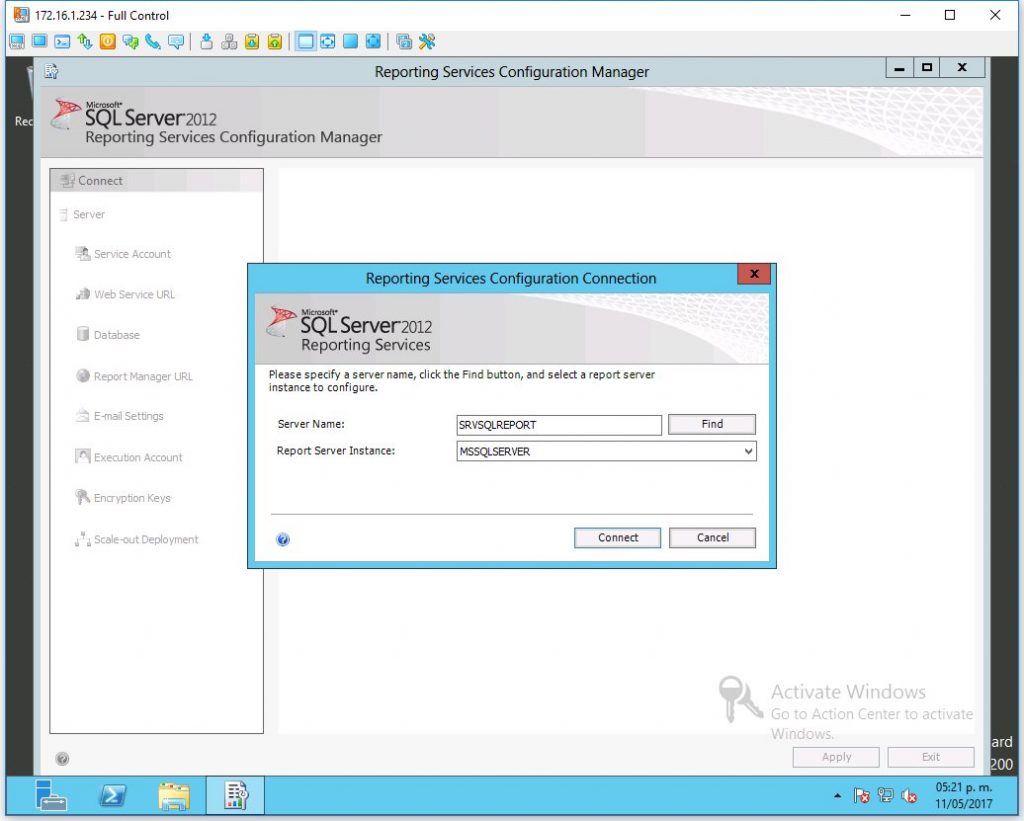Open File Explorer from the taskbar
This screenshot has height=821, width=1024.
tap(174, 795)
